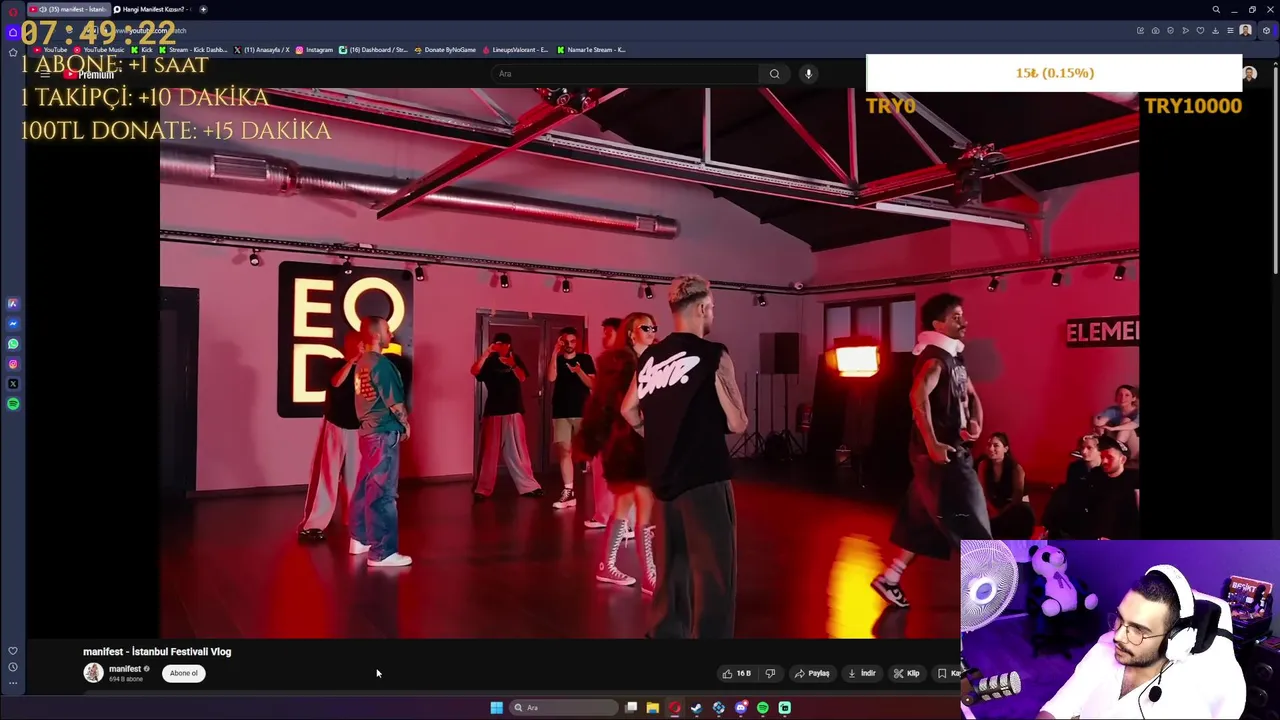1280x720 pixels.
Task: Open sidebar Instagram icon
Action: pyautogui.click(x=13, y=364)
